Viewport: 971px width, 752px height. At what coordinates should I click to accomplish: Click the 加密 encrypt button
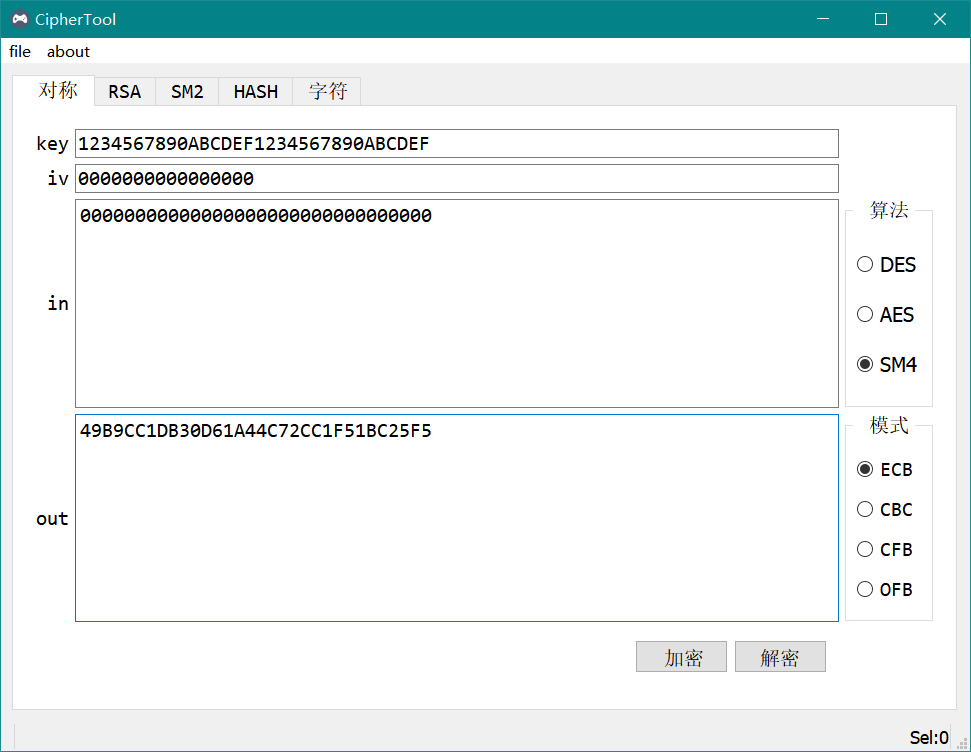pyautogui.click(x=681, y=657)
